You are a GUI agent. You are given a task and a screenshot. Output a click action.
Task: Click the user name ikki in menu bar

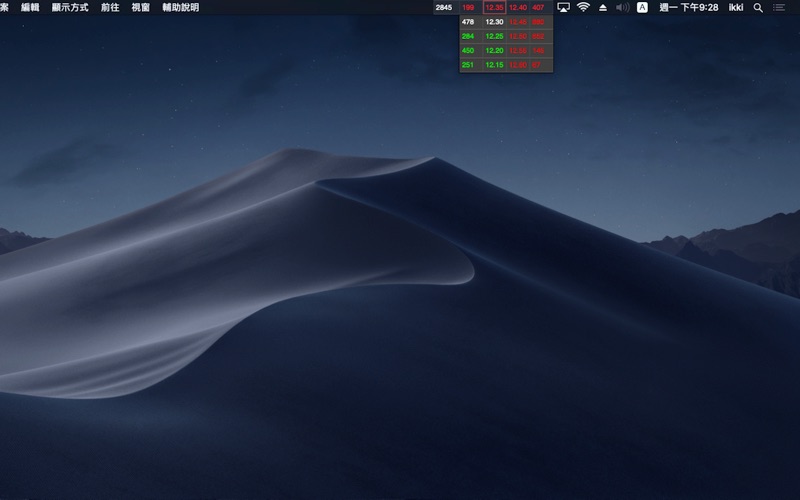click(x=736, y=7)
